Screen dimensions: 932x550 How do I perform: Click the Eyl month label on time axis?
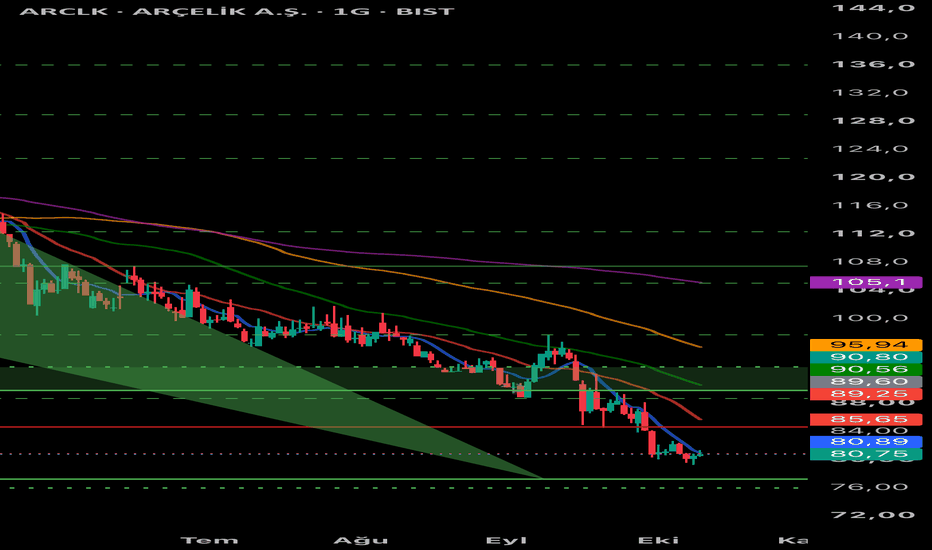(506, 540)
